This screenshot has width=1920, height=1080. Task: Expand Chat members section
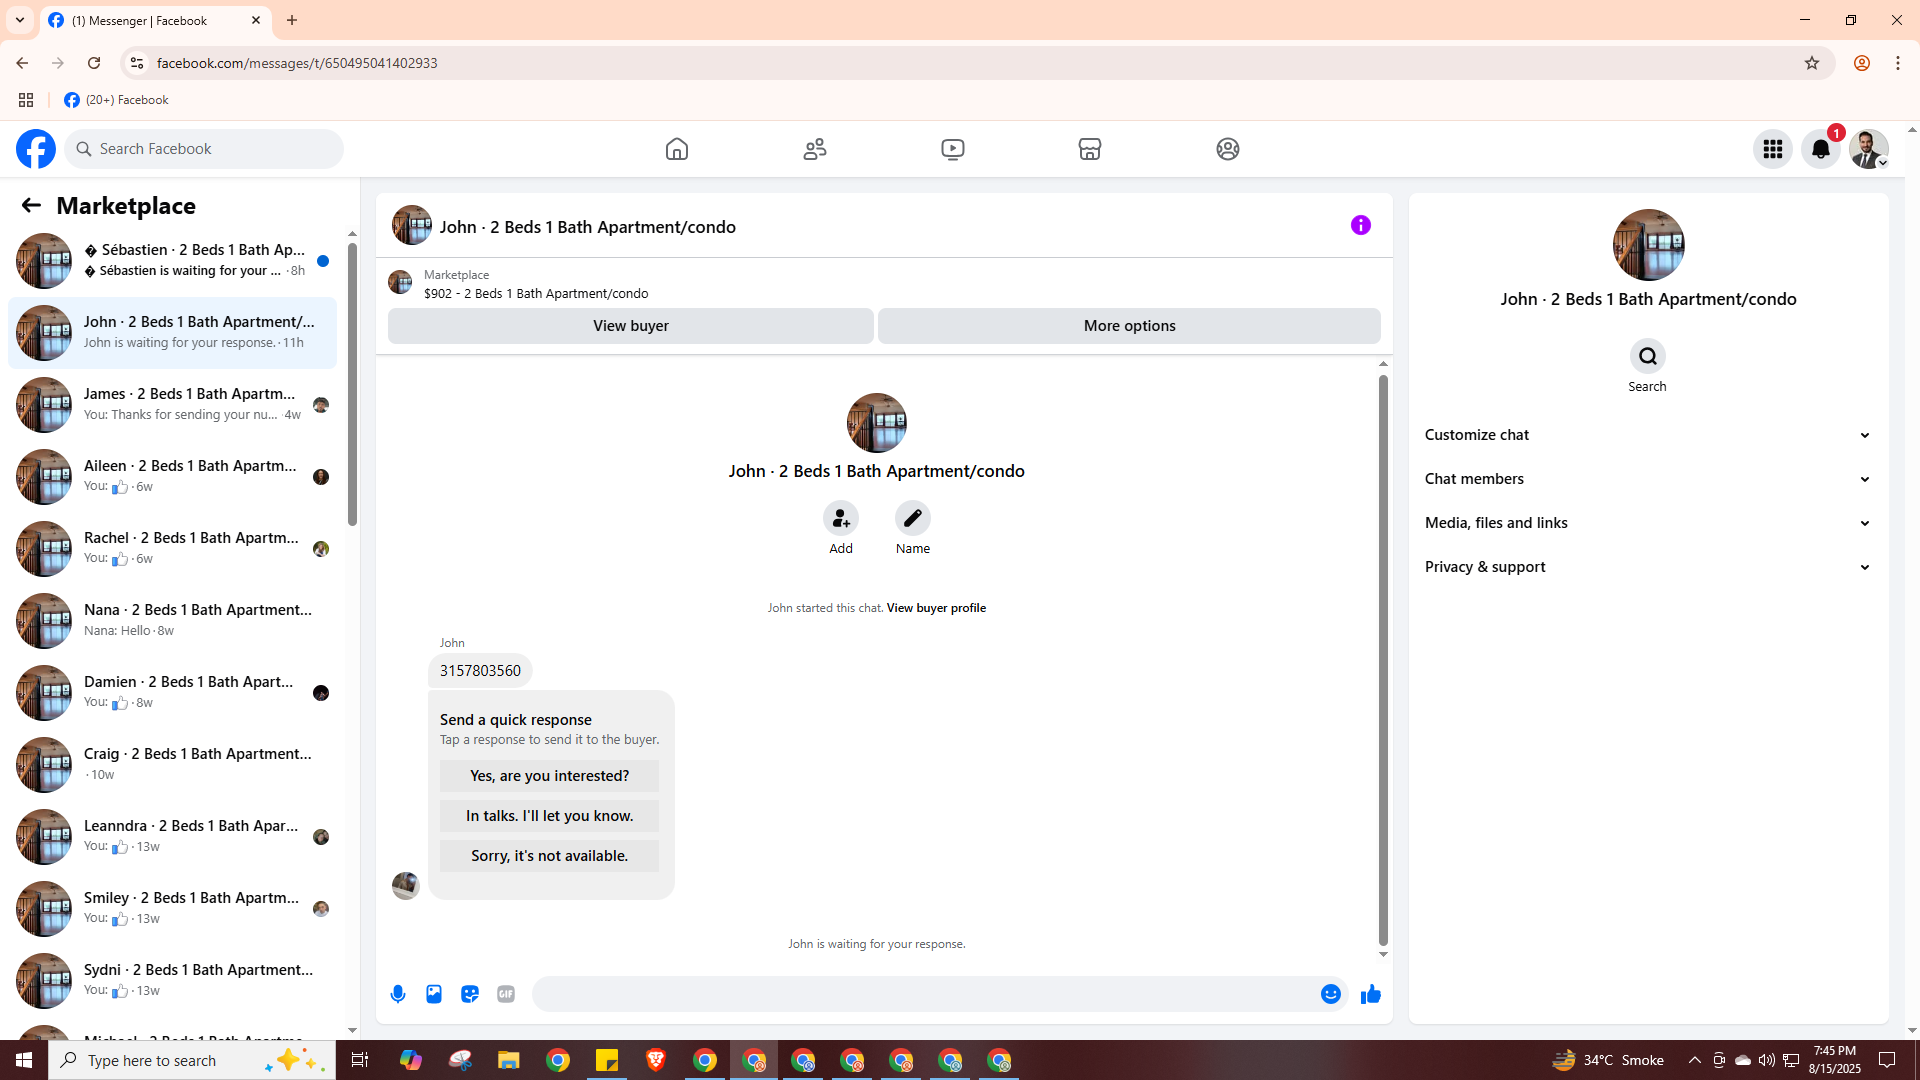pos(1647,479)
